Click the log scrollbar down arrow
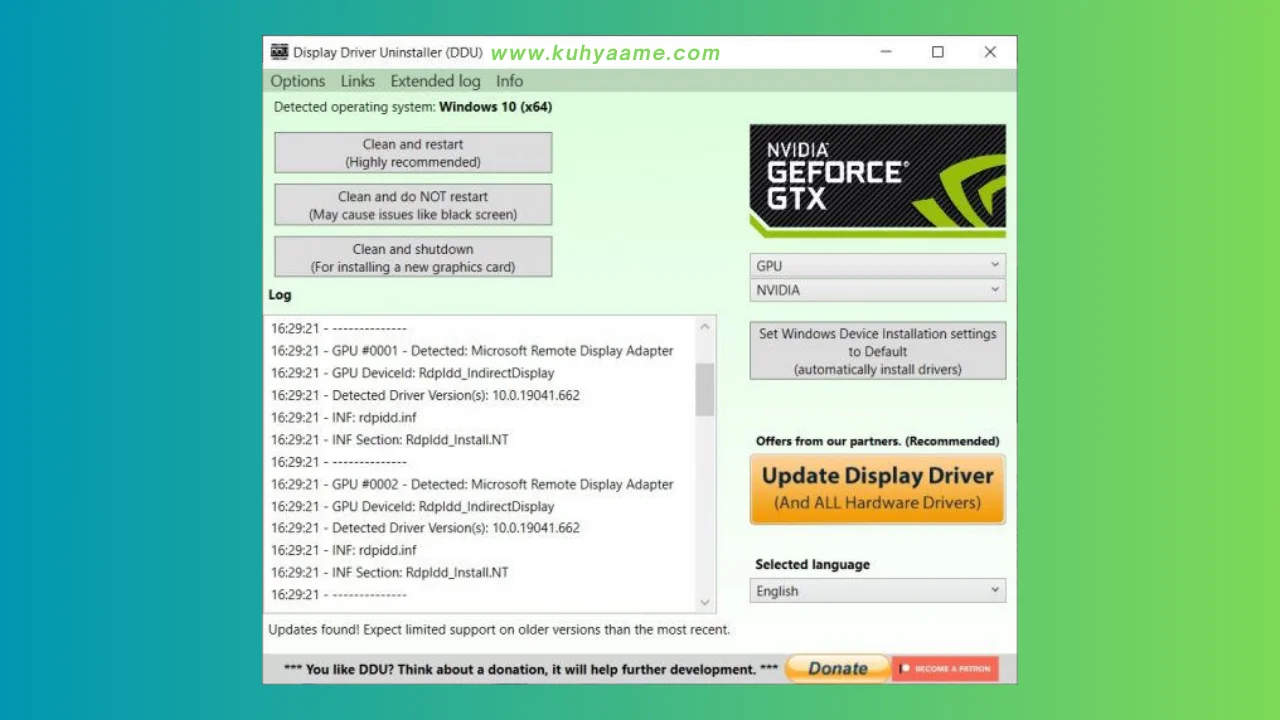1280x720 pixels. click(x=705, y=602)
